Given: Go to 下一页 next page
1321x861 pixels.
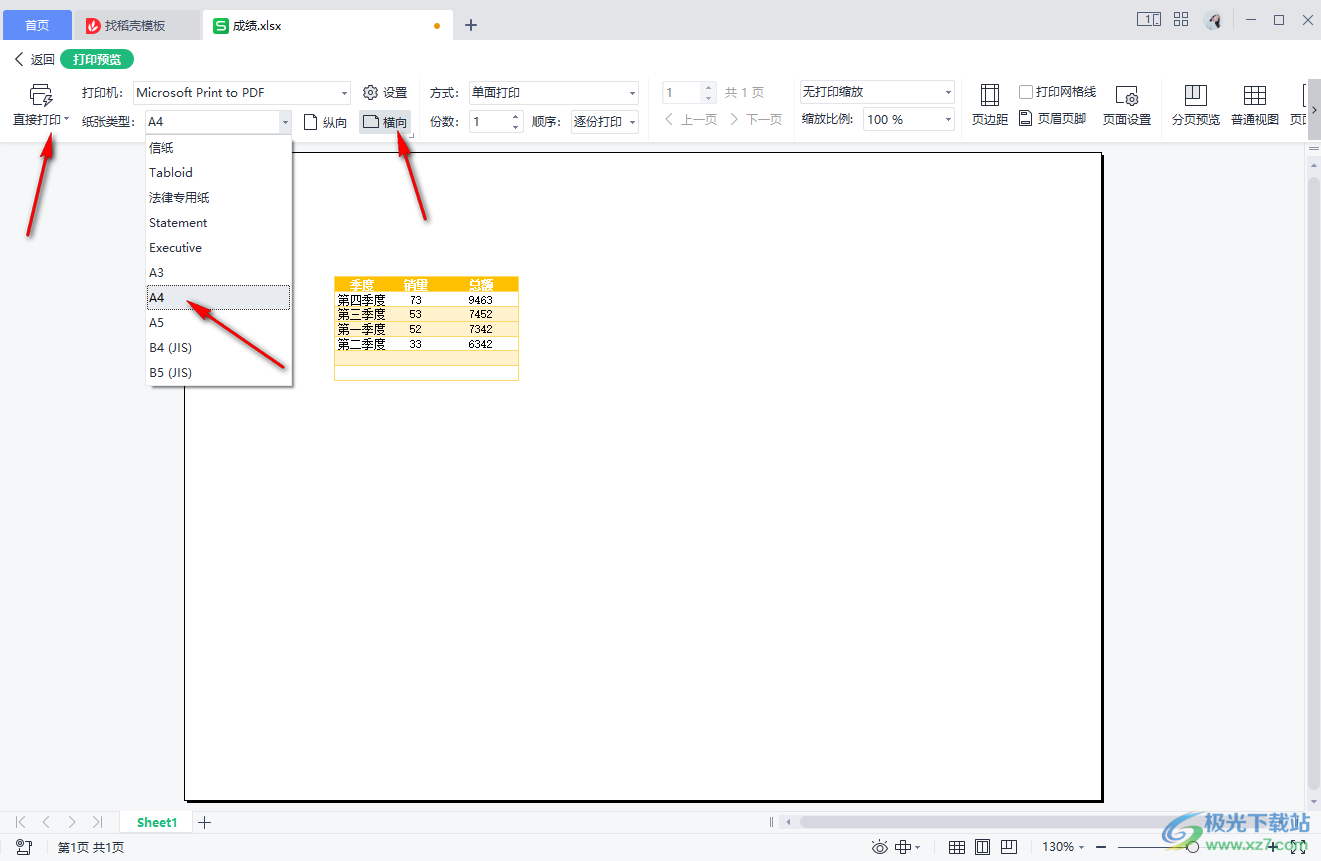Looking at the screenshot, I should [x=755, y=120].
